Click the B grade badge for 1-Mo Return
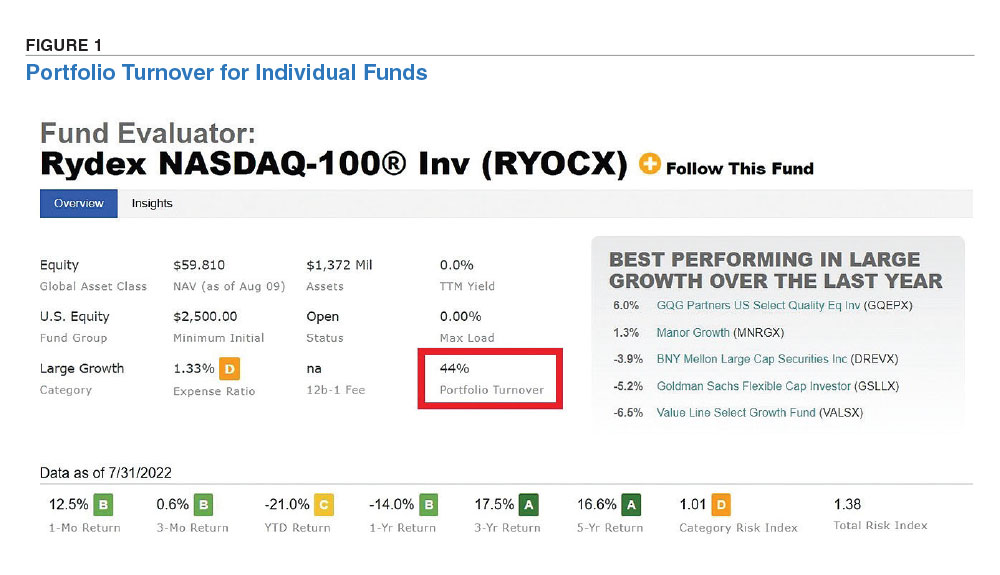 point(103,505)
